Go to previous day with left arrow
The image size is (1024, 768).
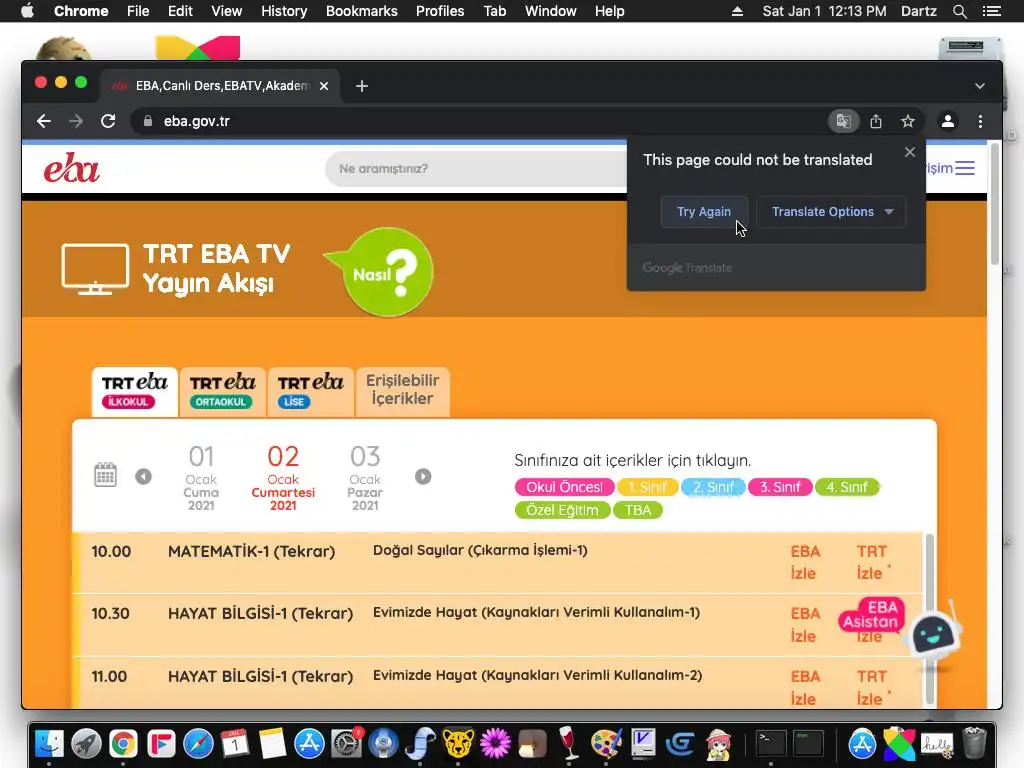point(144,477)
